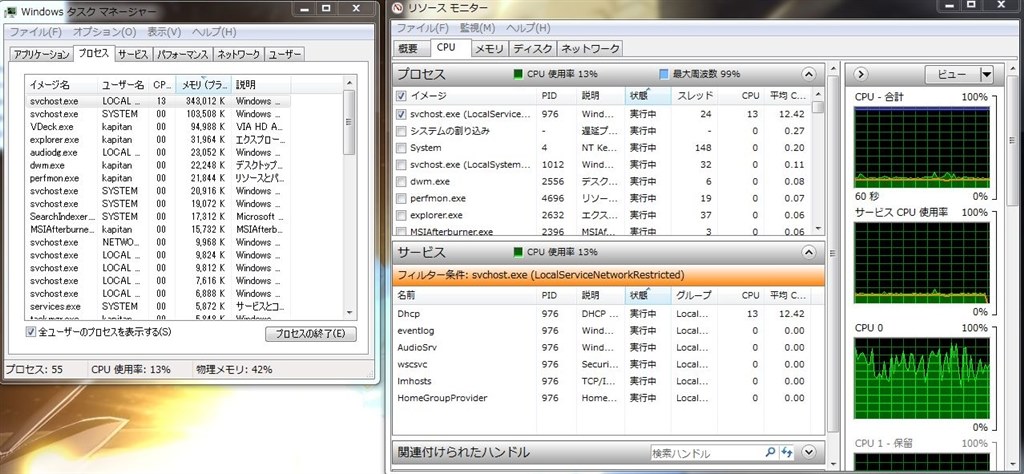Image resolution: width=1024 pixels, height=474 pixels.
Task: Switch to ユーザー tab in Task Manager
Action: (x=285, y=55)
